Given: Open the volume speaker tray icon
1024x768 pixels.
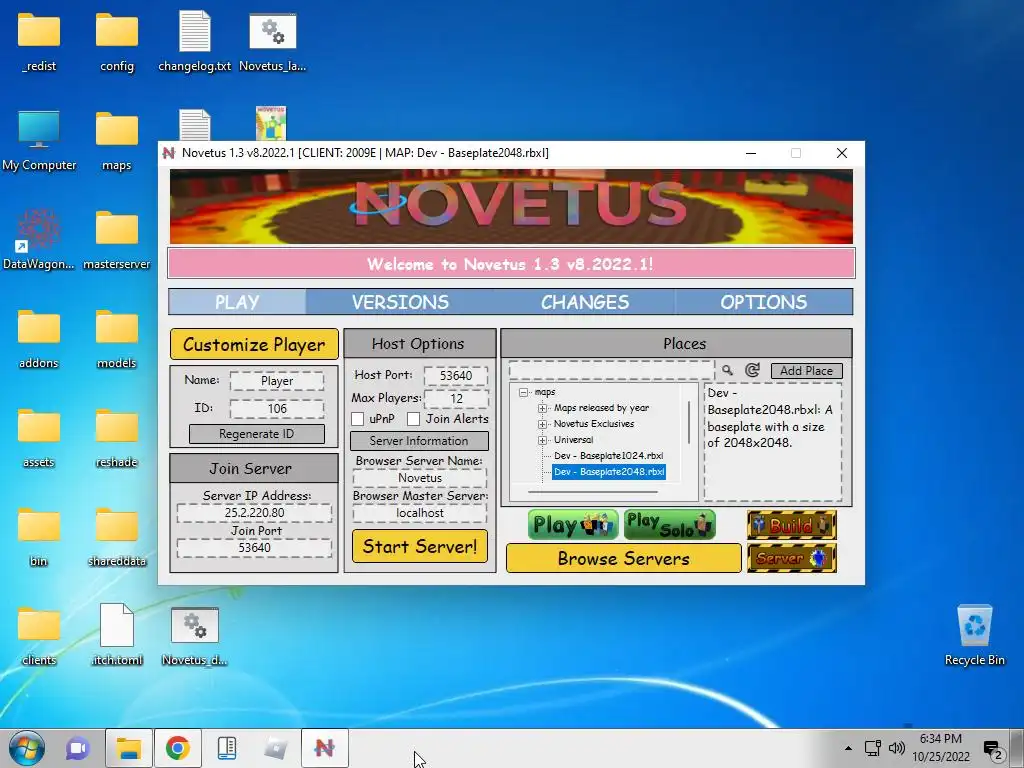Looking at the screenshot, I should tap(897, 748).
